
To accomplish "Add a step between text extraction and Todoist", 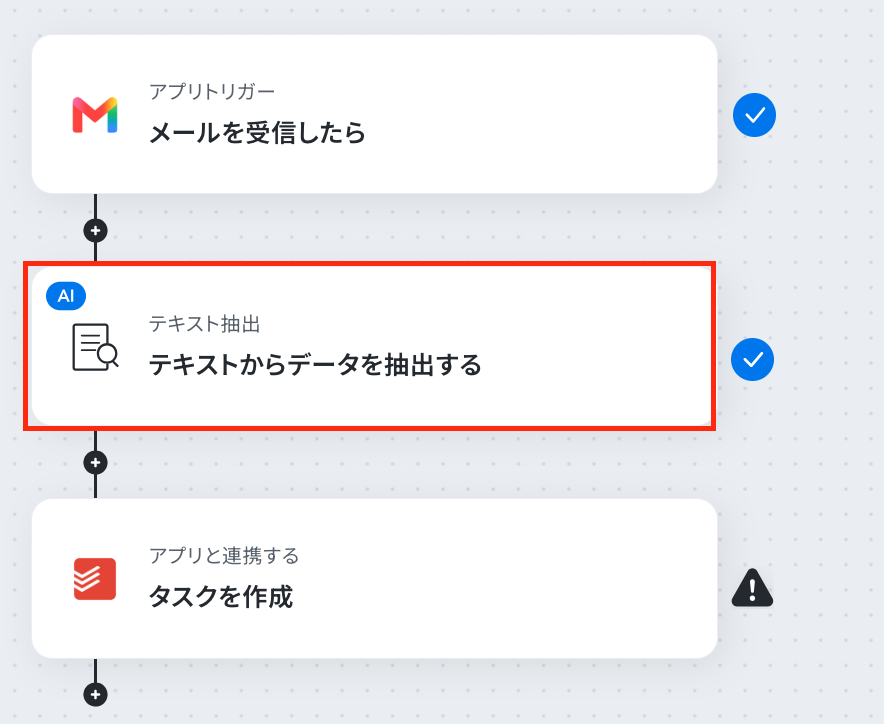I will click(95, 463).
